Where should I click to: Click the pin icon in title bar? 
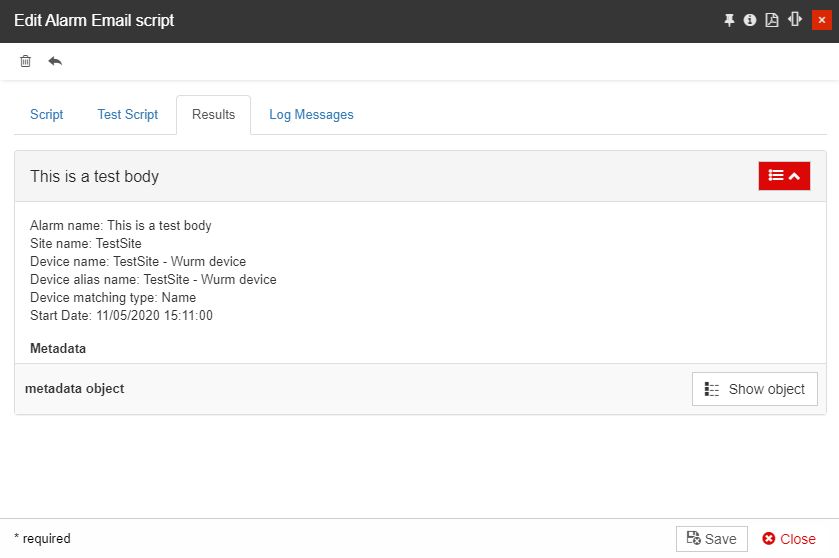click(729, 20)
